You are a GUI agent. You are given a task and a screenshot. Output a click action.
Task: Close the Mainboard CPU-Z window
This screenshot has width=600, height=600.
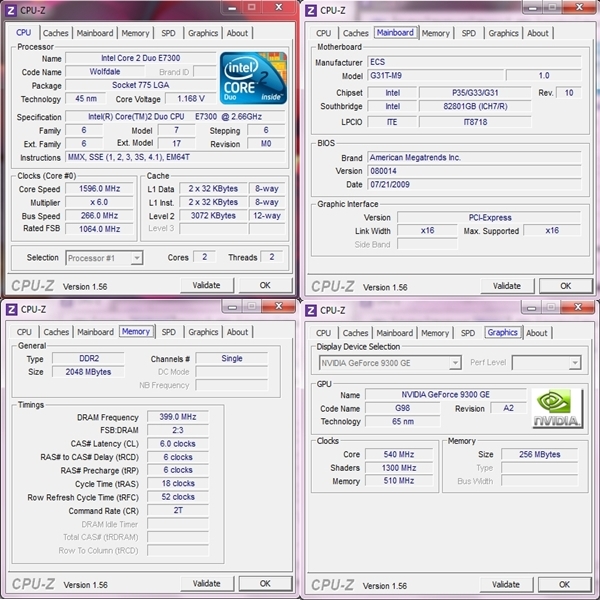[x=579, y=7]
